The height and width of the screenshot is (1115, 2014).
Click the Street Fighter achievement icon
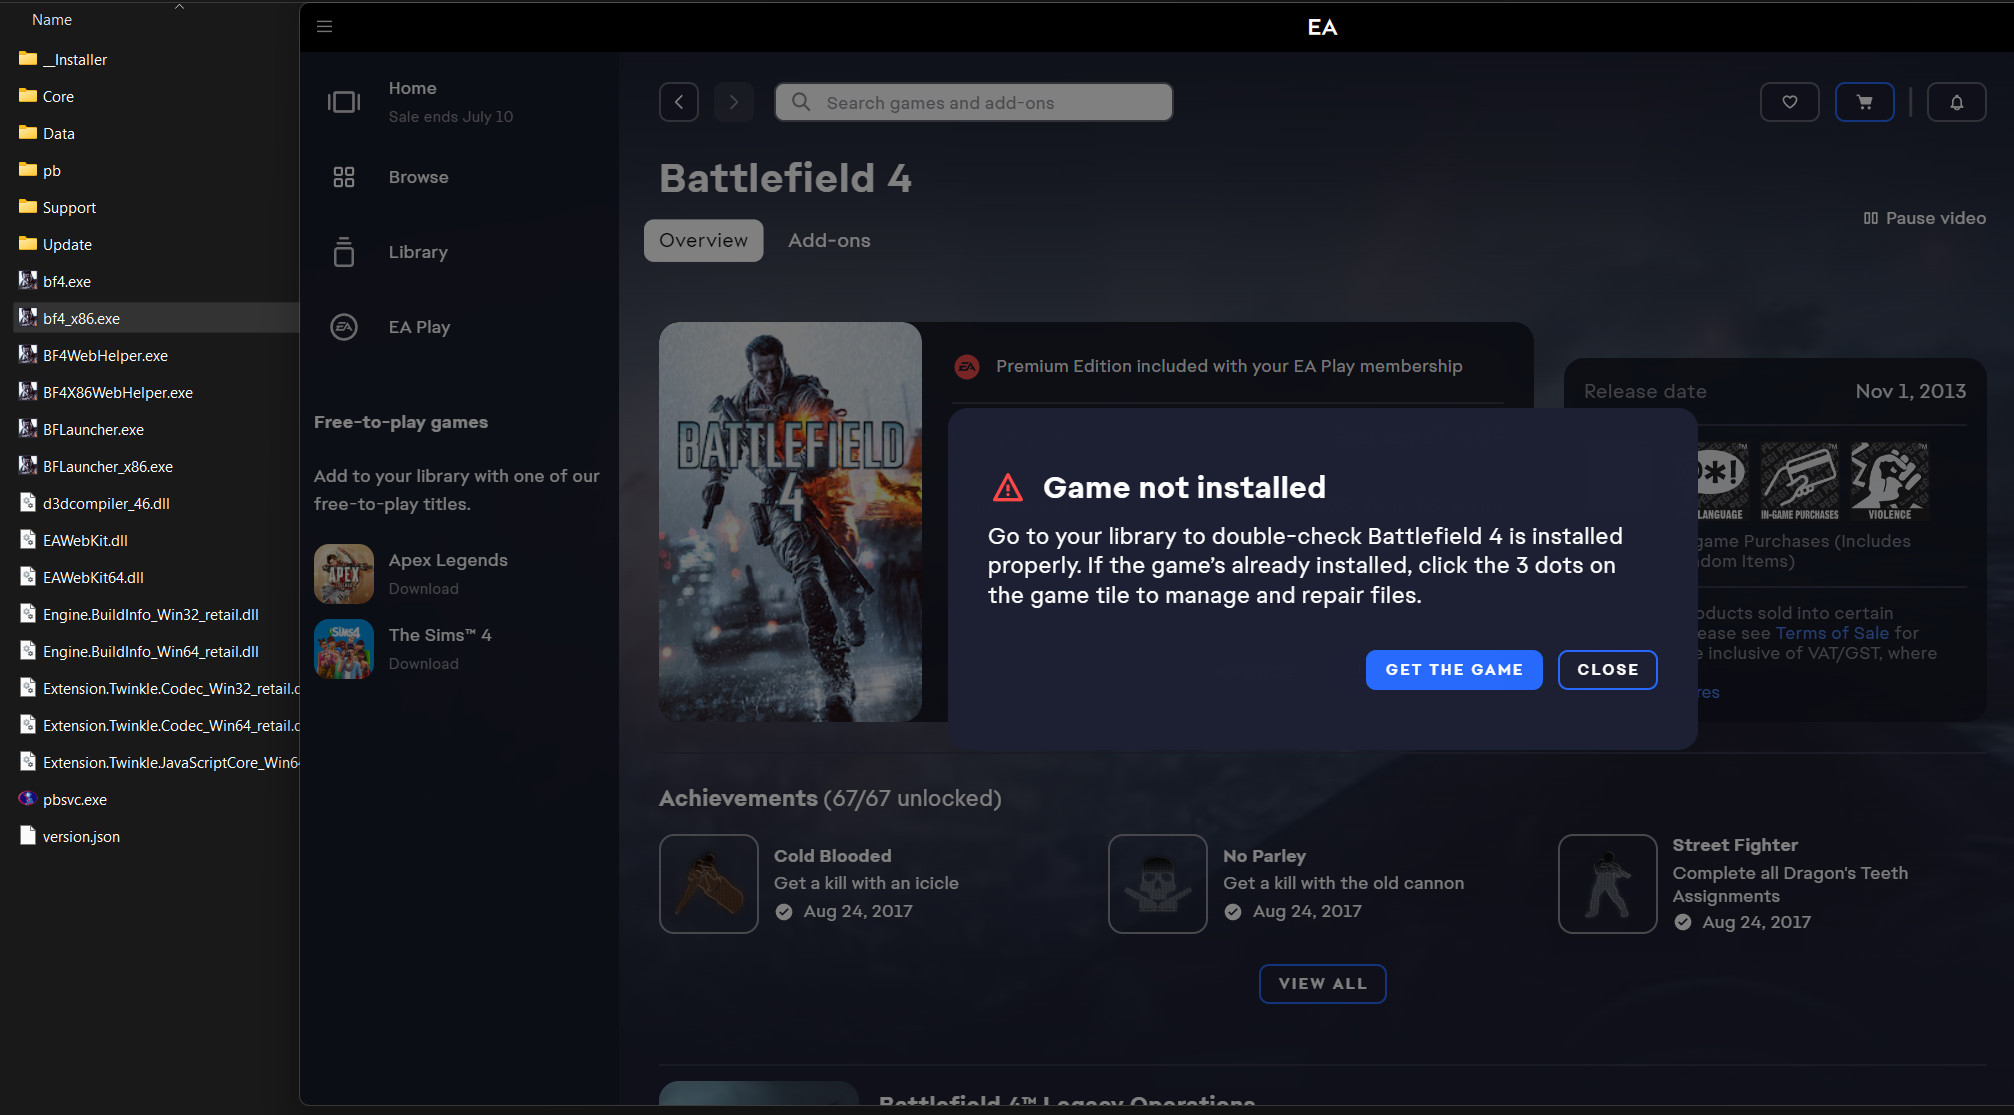(x=1608, y=884)
